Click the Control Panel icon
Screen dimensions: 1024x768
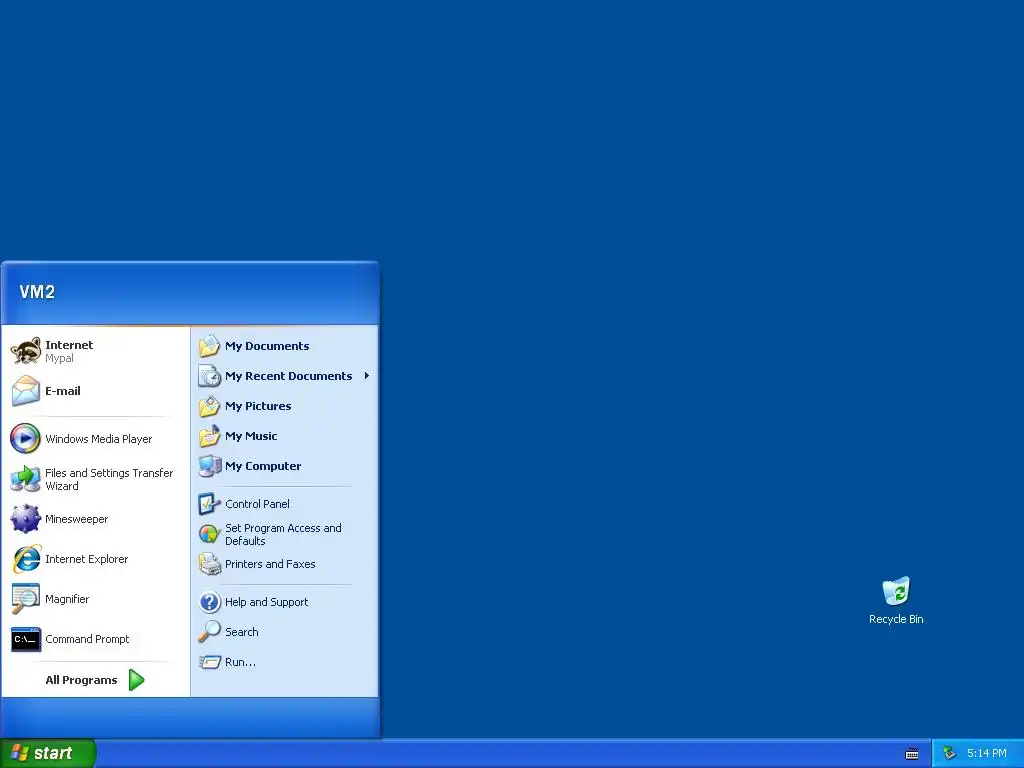210,504
